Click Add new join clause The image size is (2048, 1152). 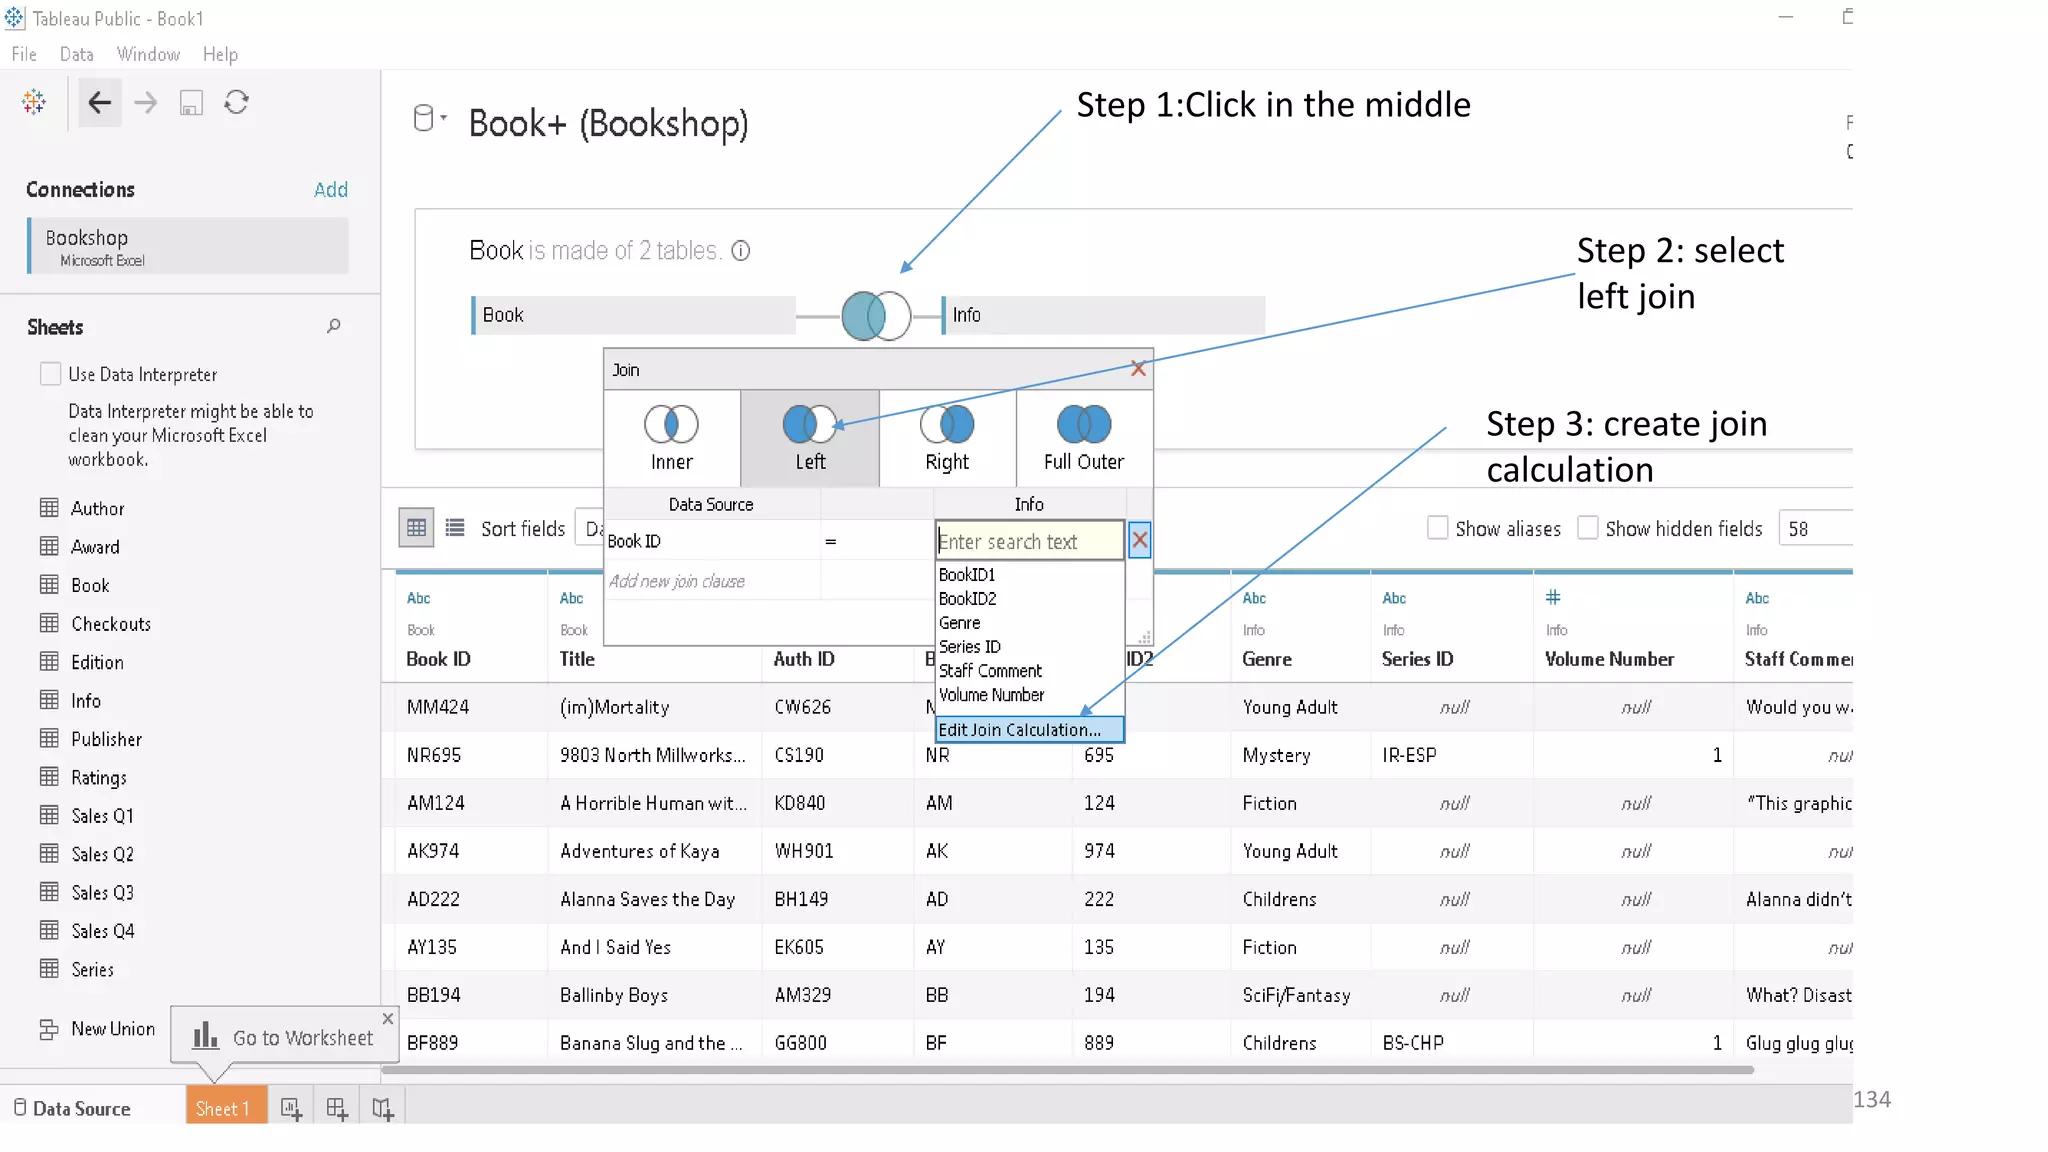point(677,581)
